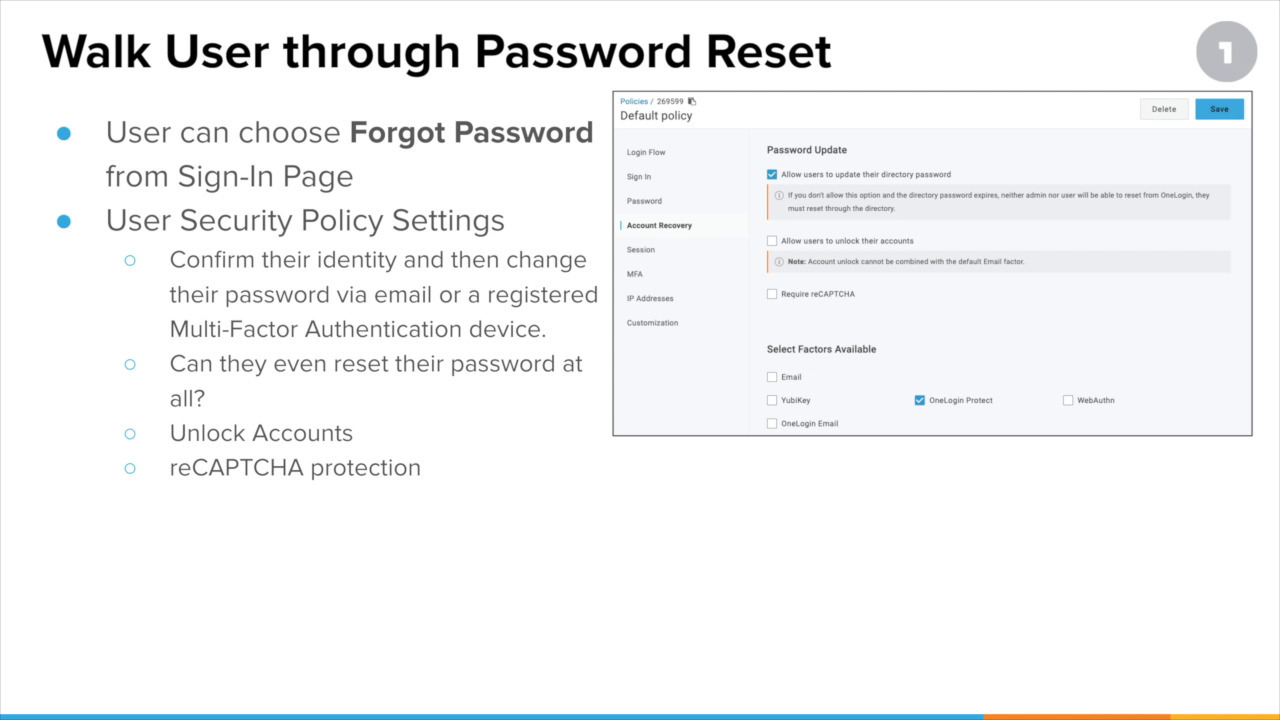The width and height of the screenshot is (1280, 720).
Task: Click the info icon in the directory password note
Action: click(779, 195)
